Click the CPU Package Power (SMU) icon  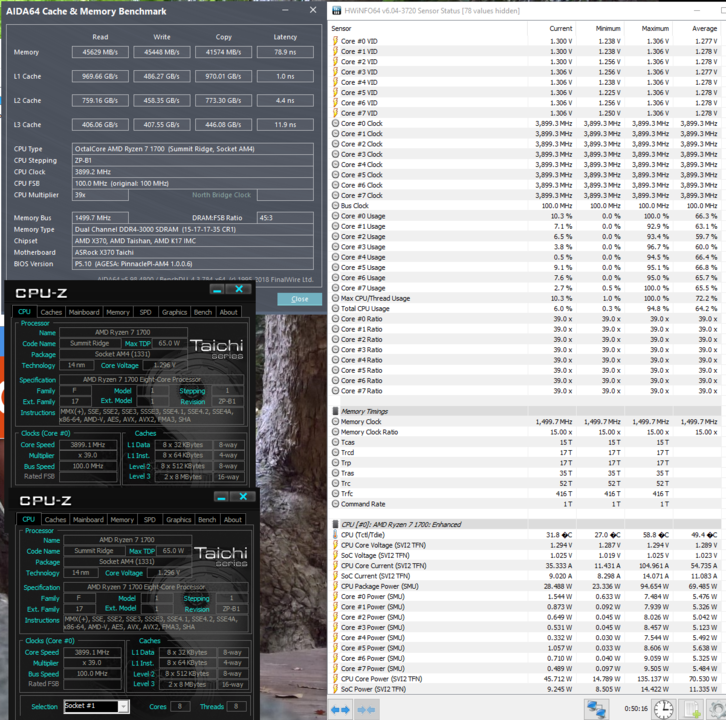click(336, 586)
